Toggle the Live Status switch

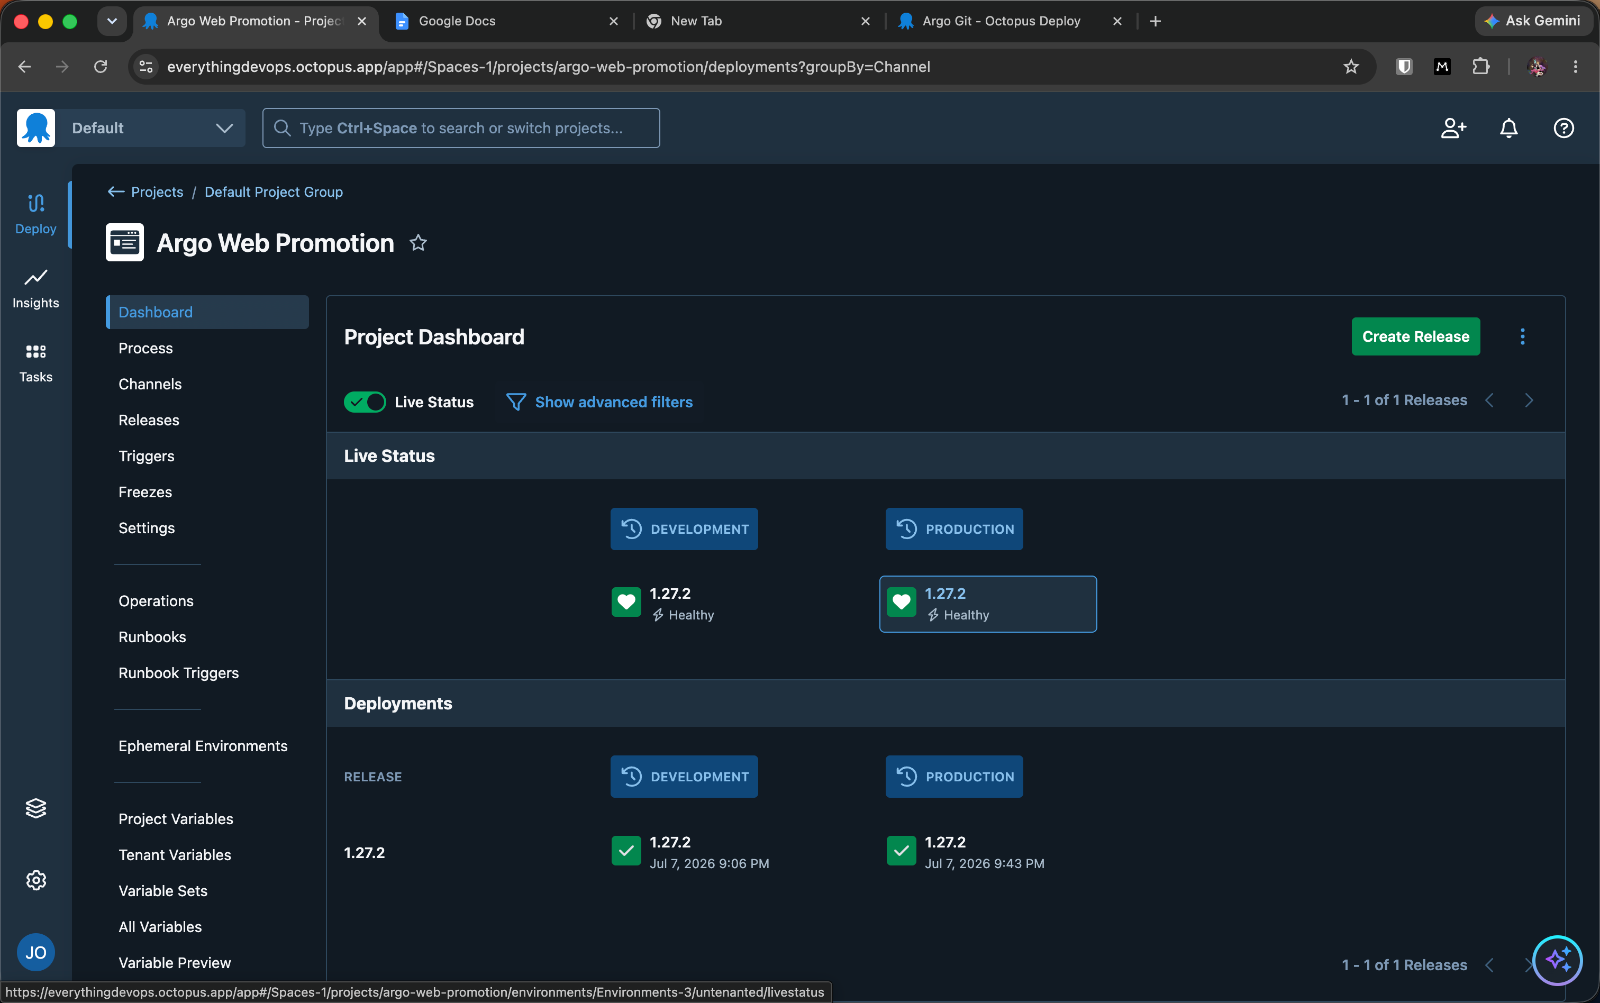(365, 402)
